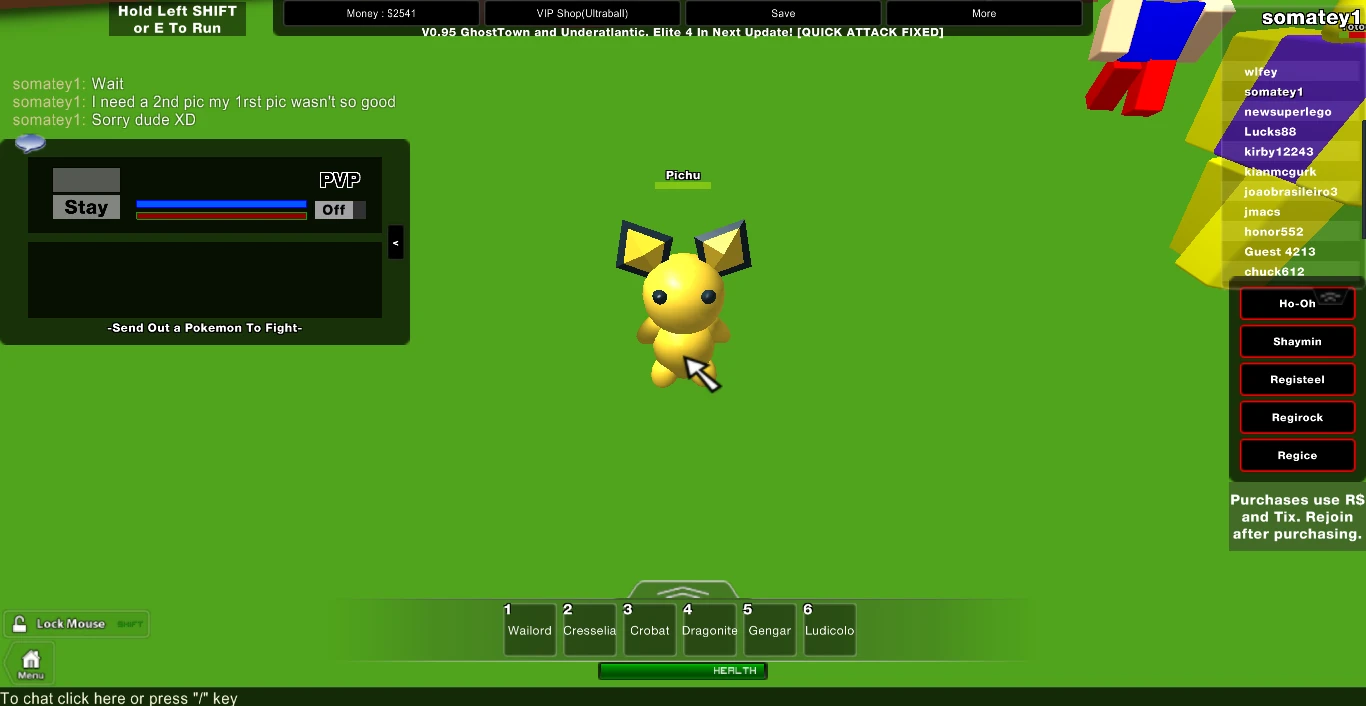
Task: Select Dragonite in slot 4
Action: (x=709, y=630)
